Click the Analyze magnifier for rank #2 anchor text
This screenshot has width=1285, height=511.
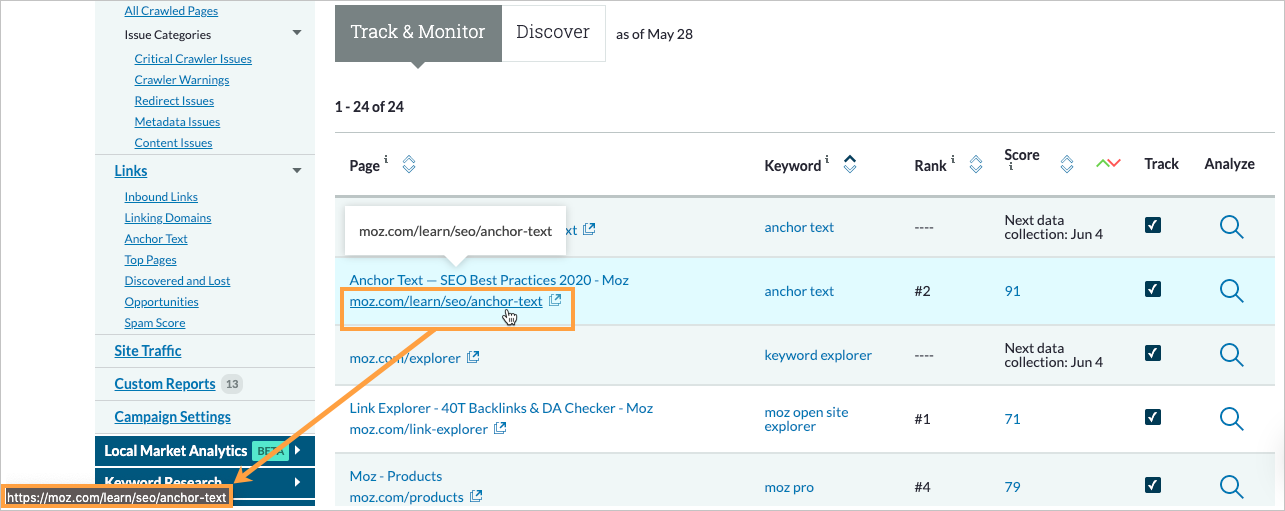[x=1231, y=291]
